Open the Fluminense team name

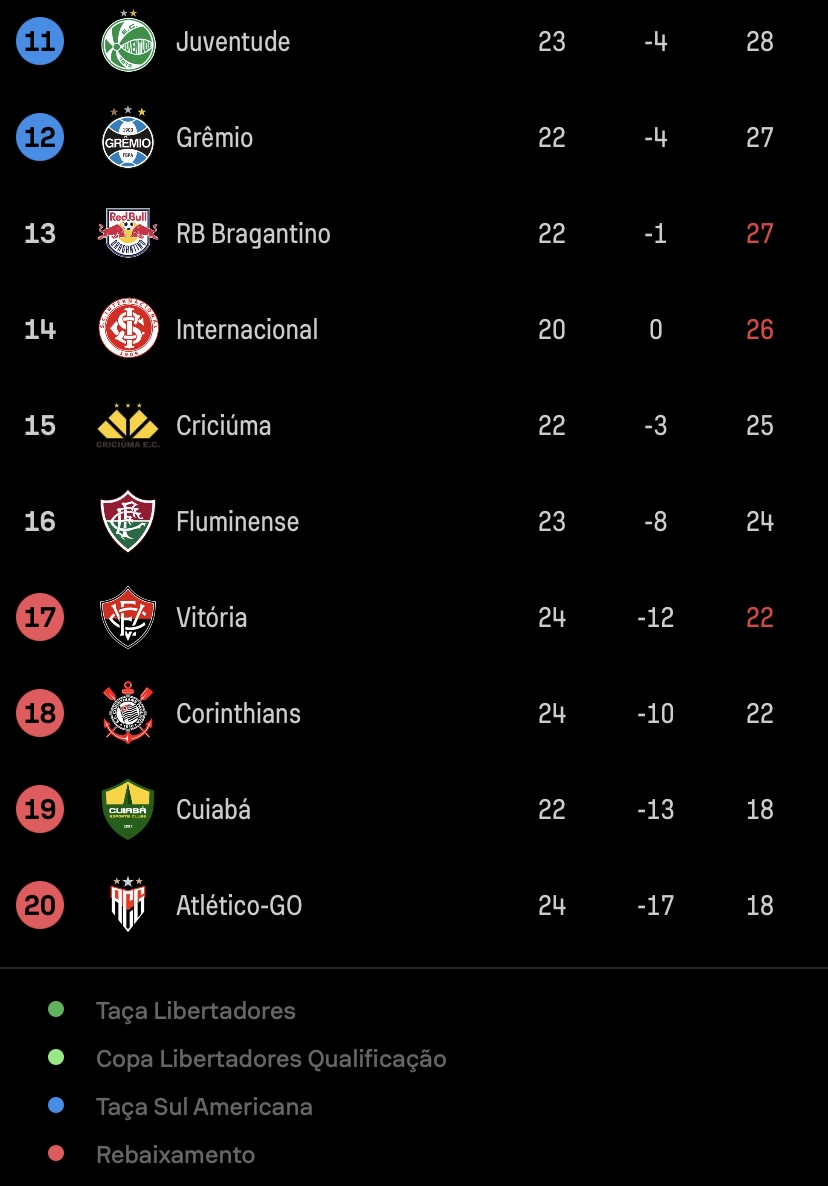click(x=237, y=521)
